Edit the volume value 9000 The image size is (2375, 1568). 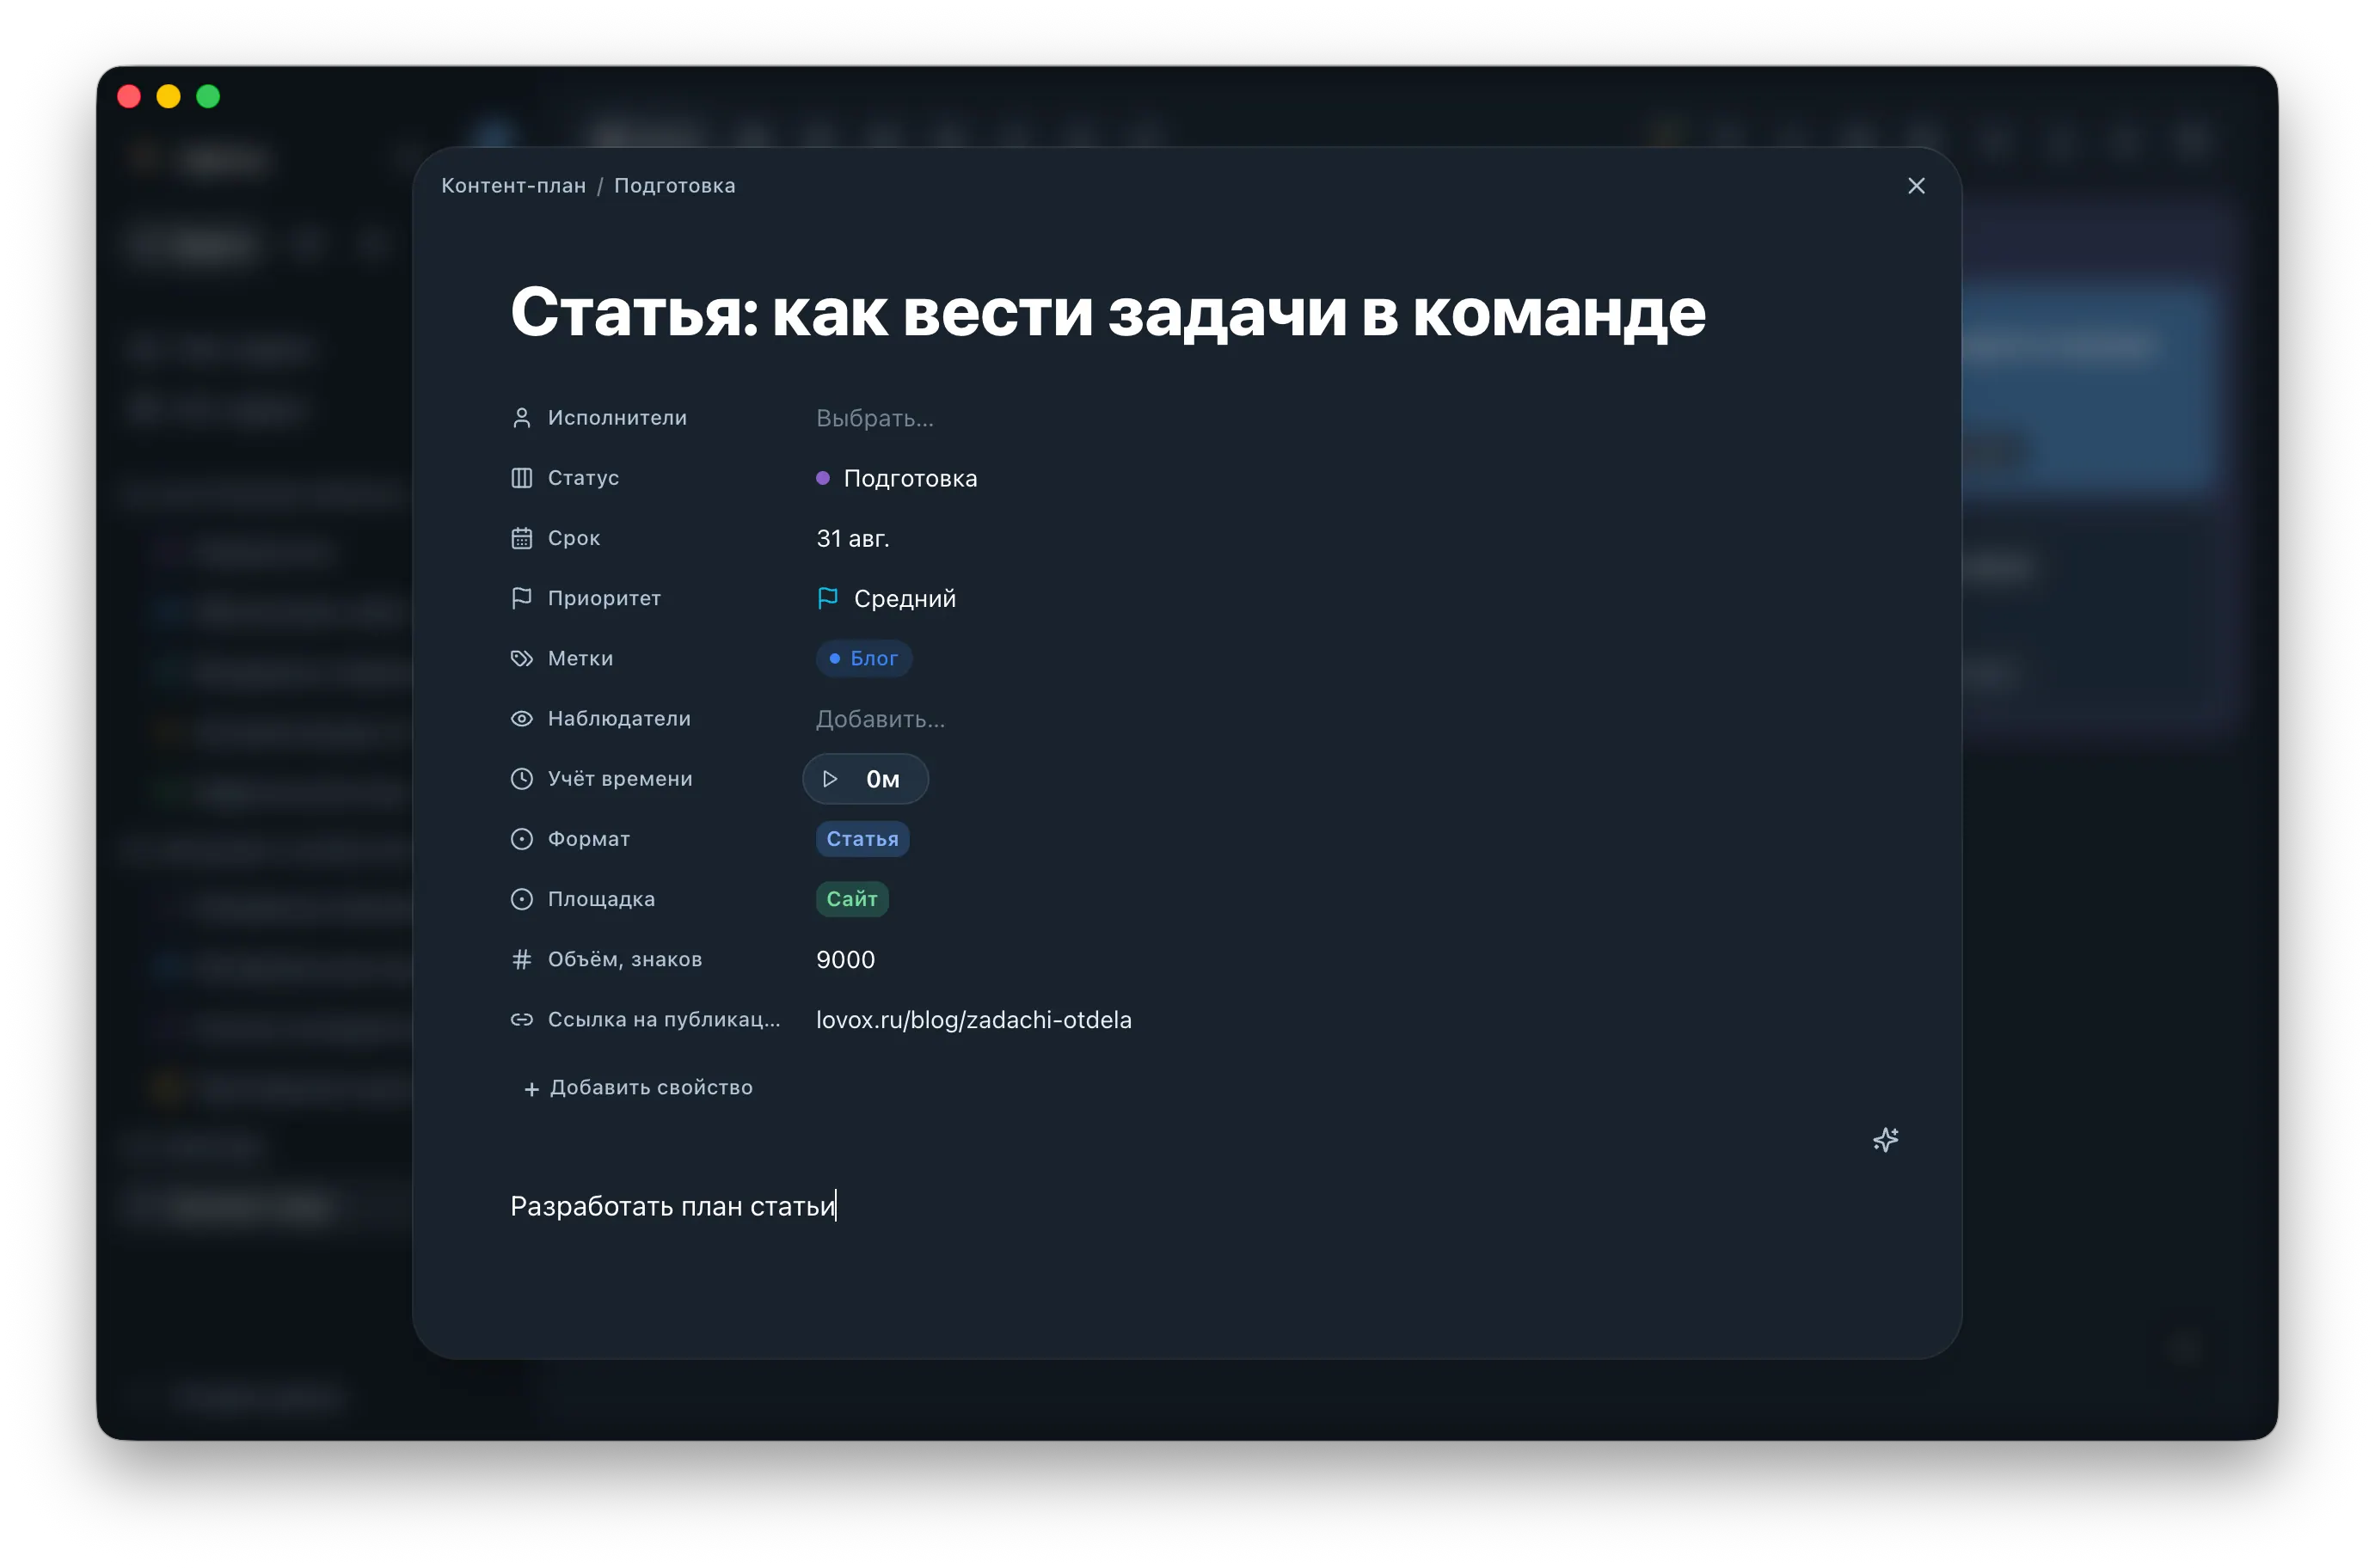845,959
